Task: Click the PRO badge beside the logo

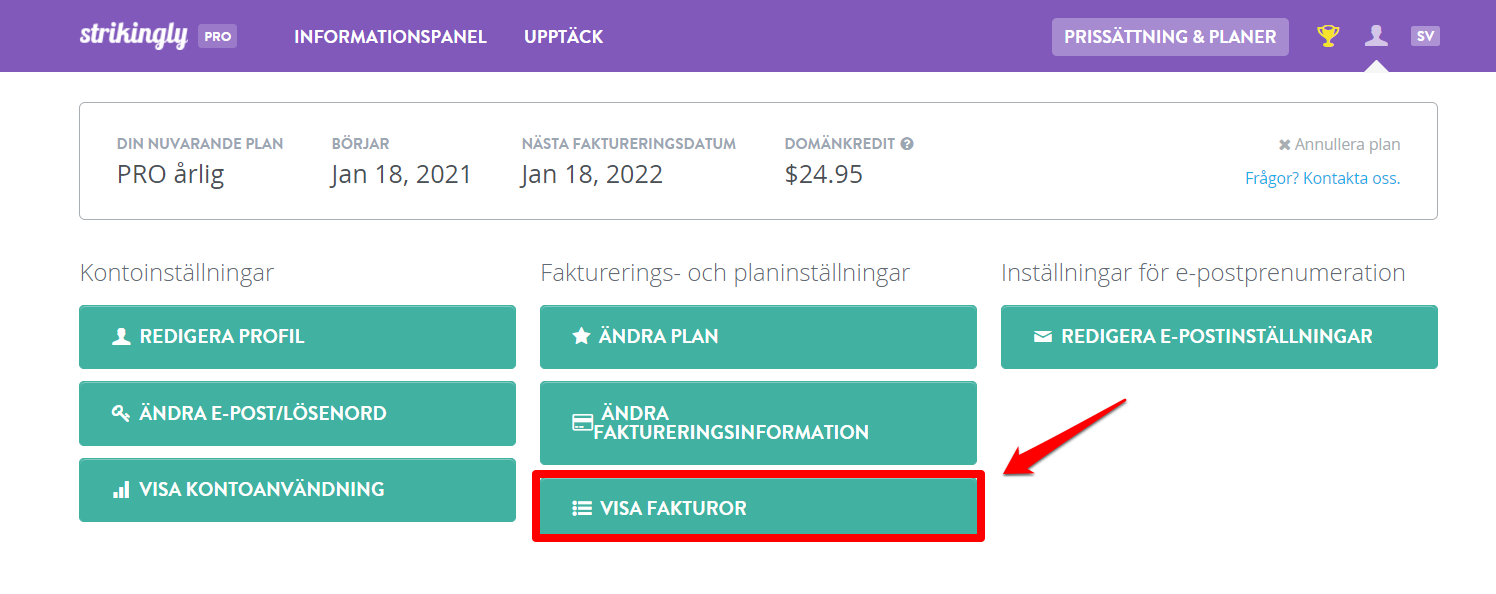Action: coord(217,37)
